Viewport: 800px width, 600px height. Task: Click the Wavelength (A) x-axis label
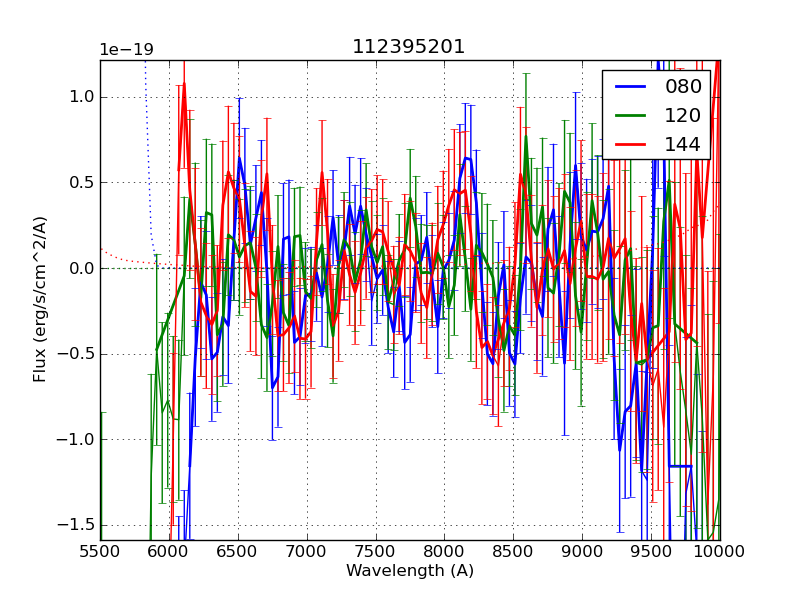point(410,571)
